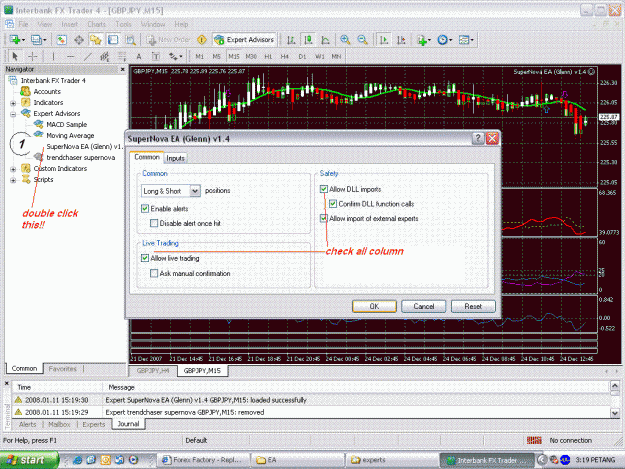625x469 pixels.
Task: Select the arrow Cursor tool
Action: (x=15, y=56)
